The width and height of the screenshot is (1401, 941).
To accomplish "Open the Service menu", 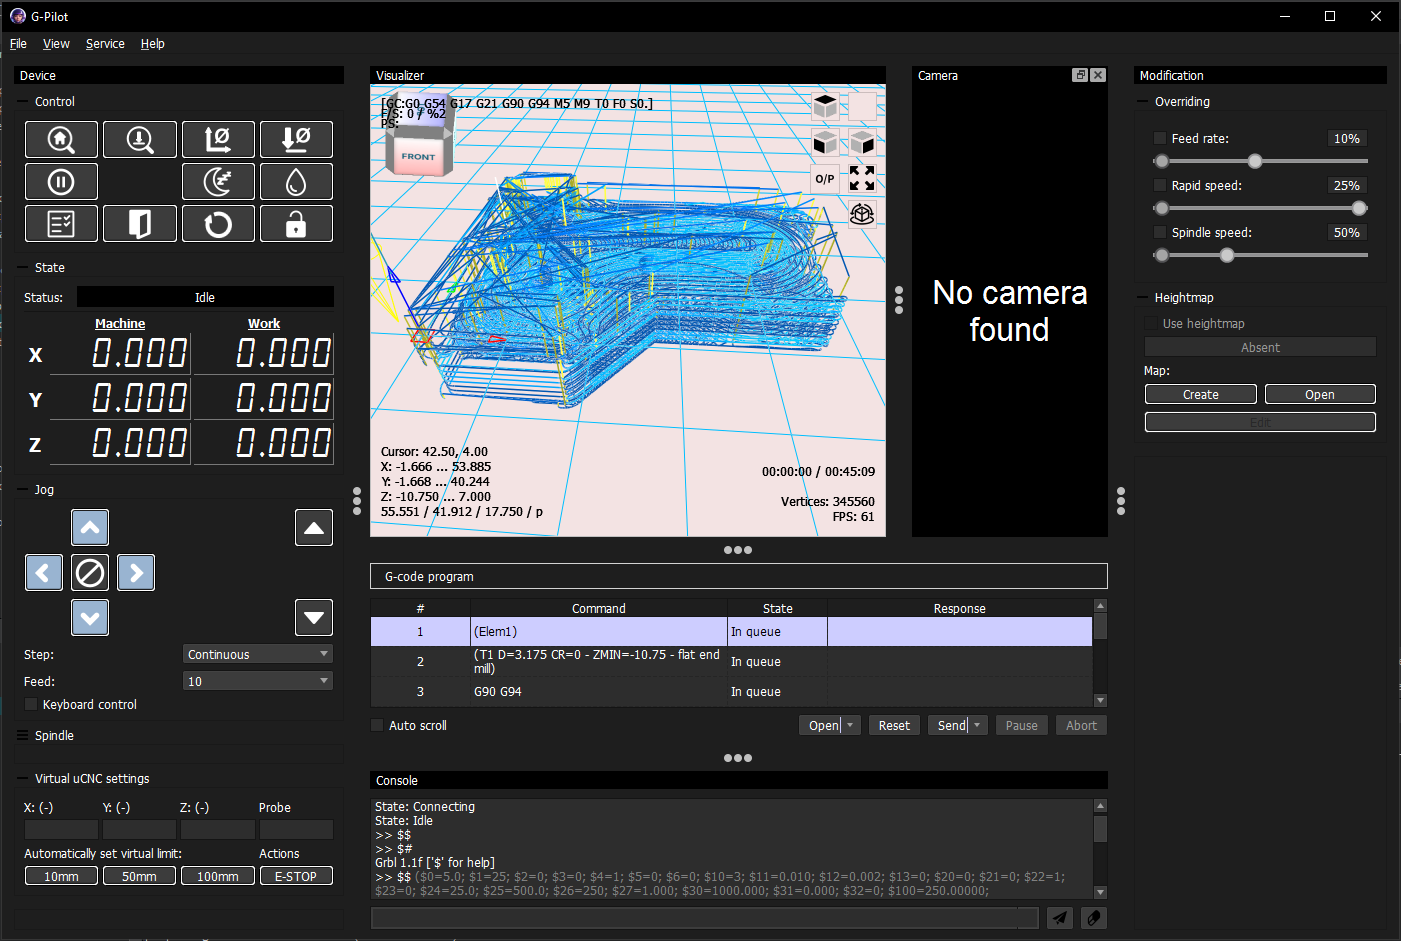I will click(x=105, y=44).
